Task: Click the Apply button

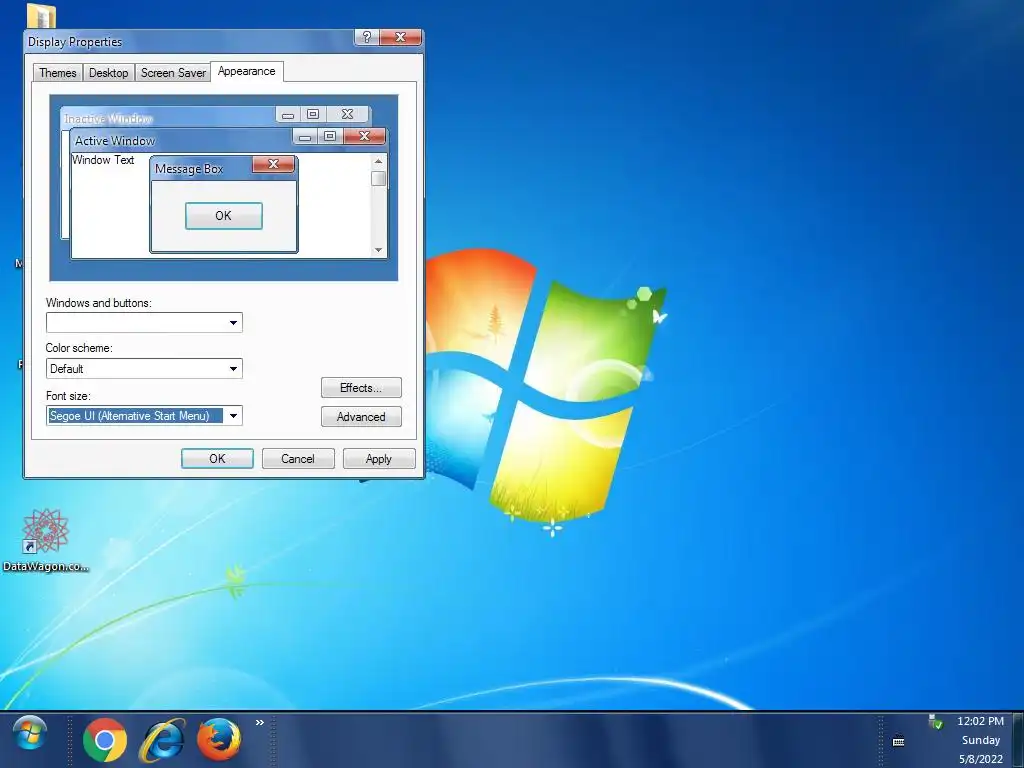Action: click(x=379, y=458)
